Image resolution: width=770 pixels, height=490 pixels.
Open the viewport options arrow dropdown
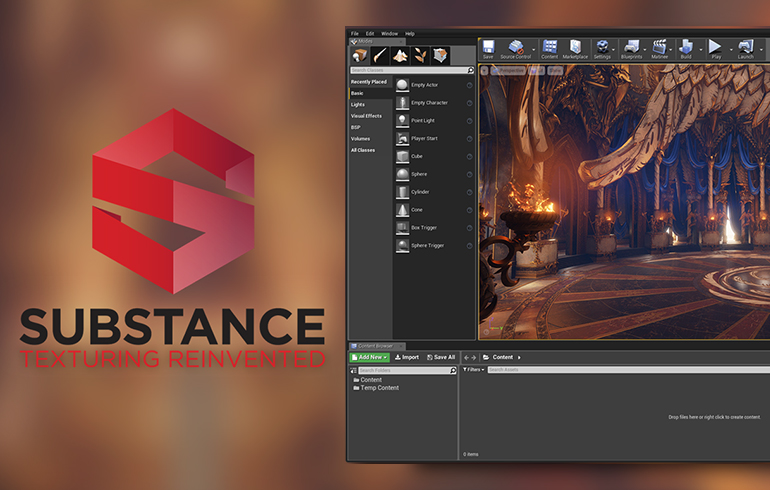click(484, 71)
